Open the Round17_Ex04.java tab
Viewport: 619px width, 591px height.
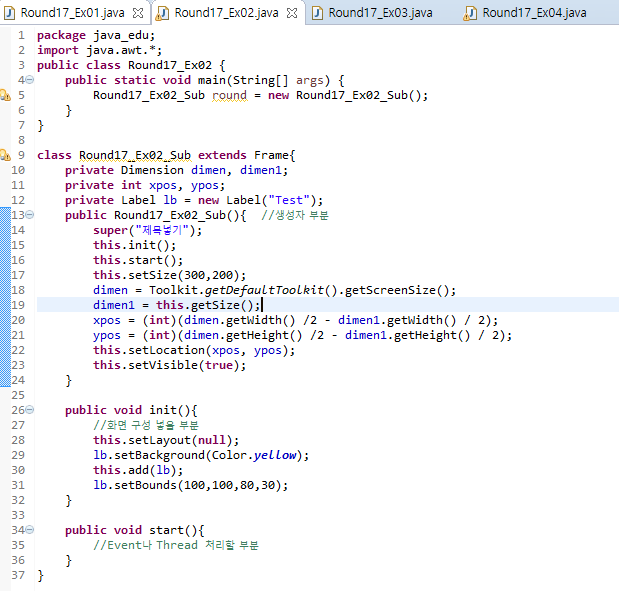(534, 13)
